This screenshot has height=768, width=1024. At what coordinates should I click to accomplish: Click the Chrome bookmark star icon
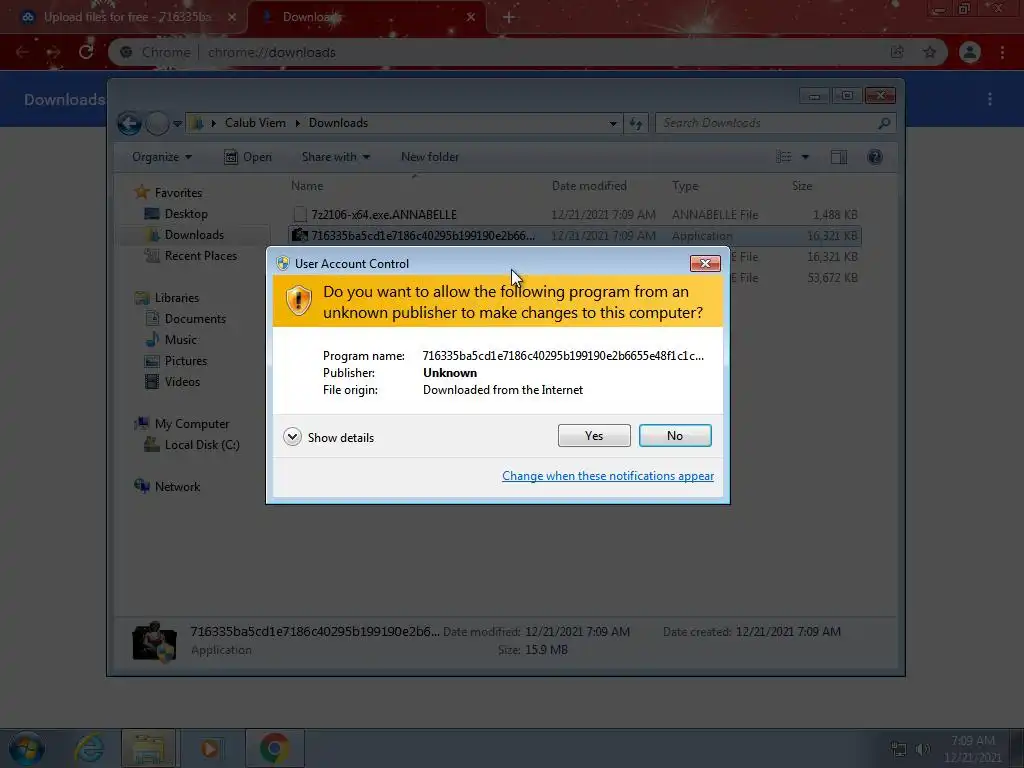(929, 52)
